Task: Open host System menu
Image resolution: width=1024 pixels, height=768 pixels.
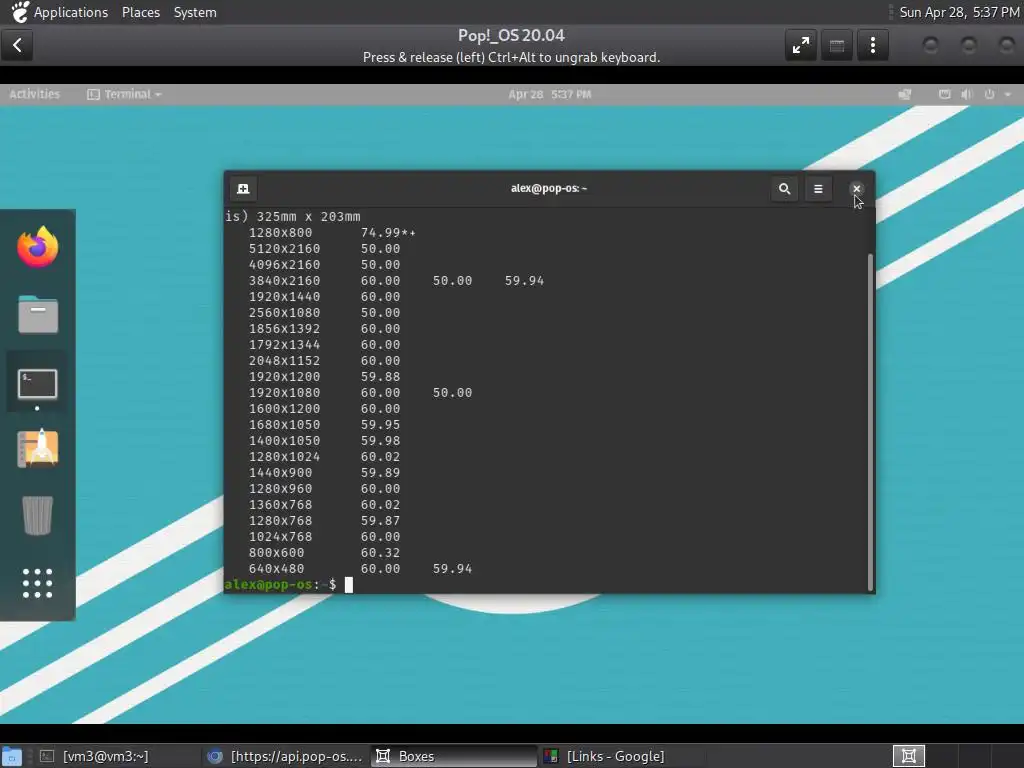Action: click(195, 12)
